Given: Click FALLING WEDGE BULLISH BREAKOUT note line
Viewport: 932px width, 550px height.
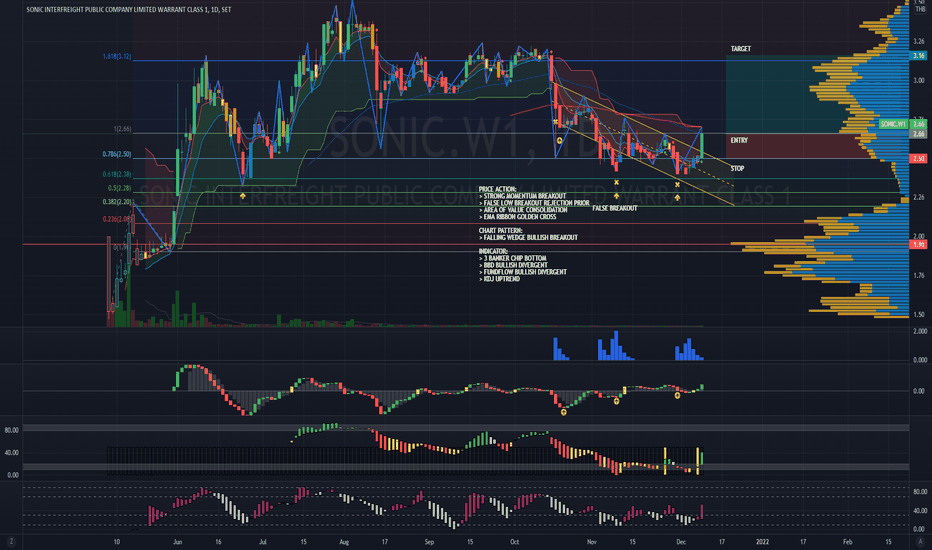Looking at the screenshot, I should tap(528, 238).
